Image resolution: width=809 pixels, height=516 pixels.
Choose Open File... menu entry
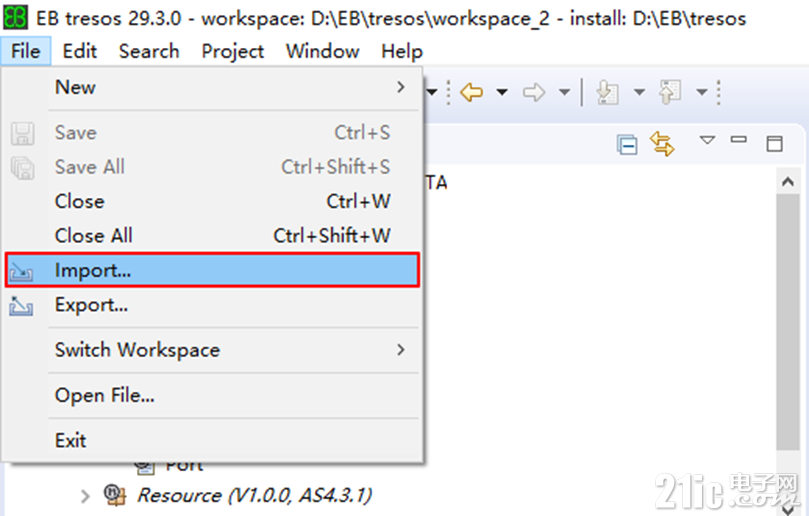point(212,395)
